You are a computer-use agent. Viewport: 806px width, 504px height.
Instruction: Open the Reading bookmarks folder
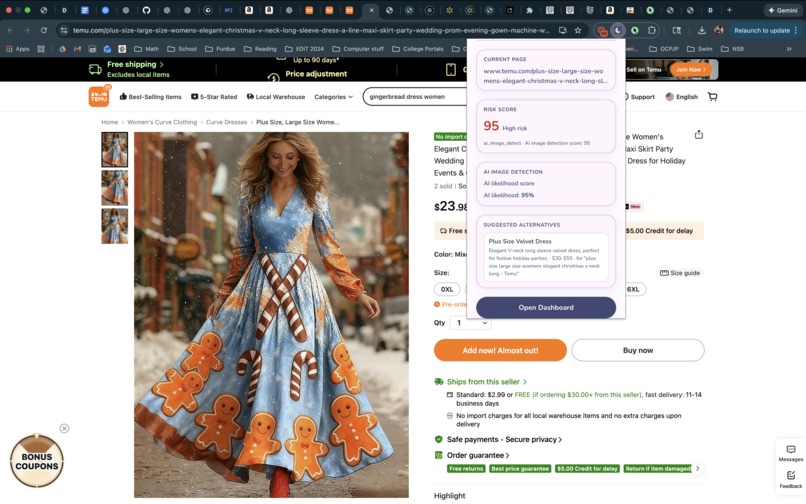(260, 49)
